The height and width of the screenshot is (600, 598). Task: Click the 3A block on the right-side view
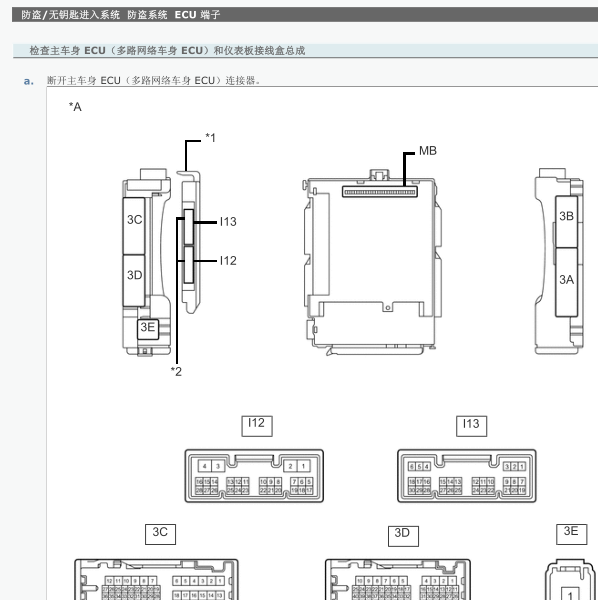click(566, 282)
